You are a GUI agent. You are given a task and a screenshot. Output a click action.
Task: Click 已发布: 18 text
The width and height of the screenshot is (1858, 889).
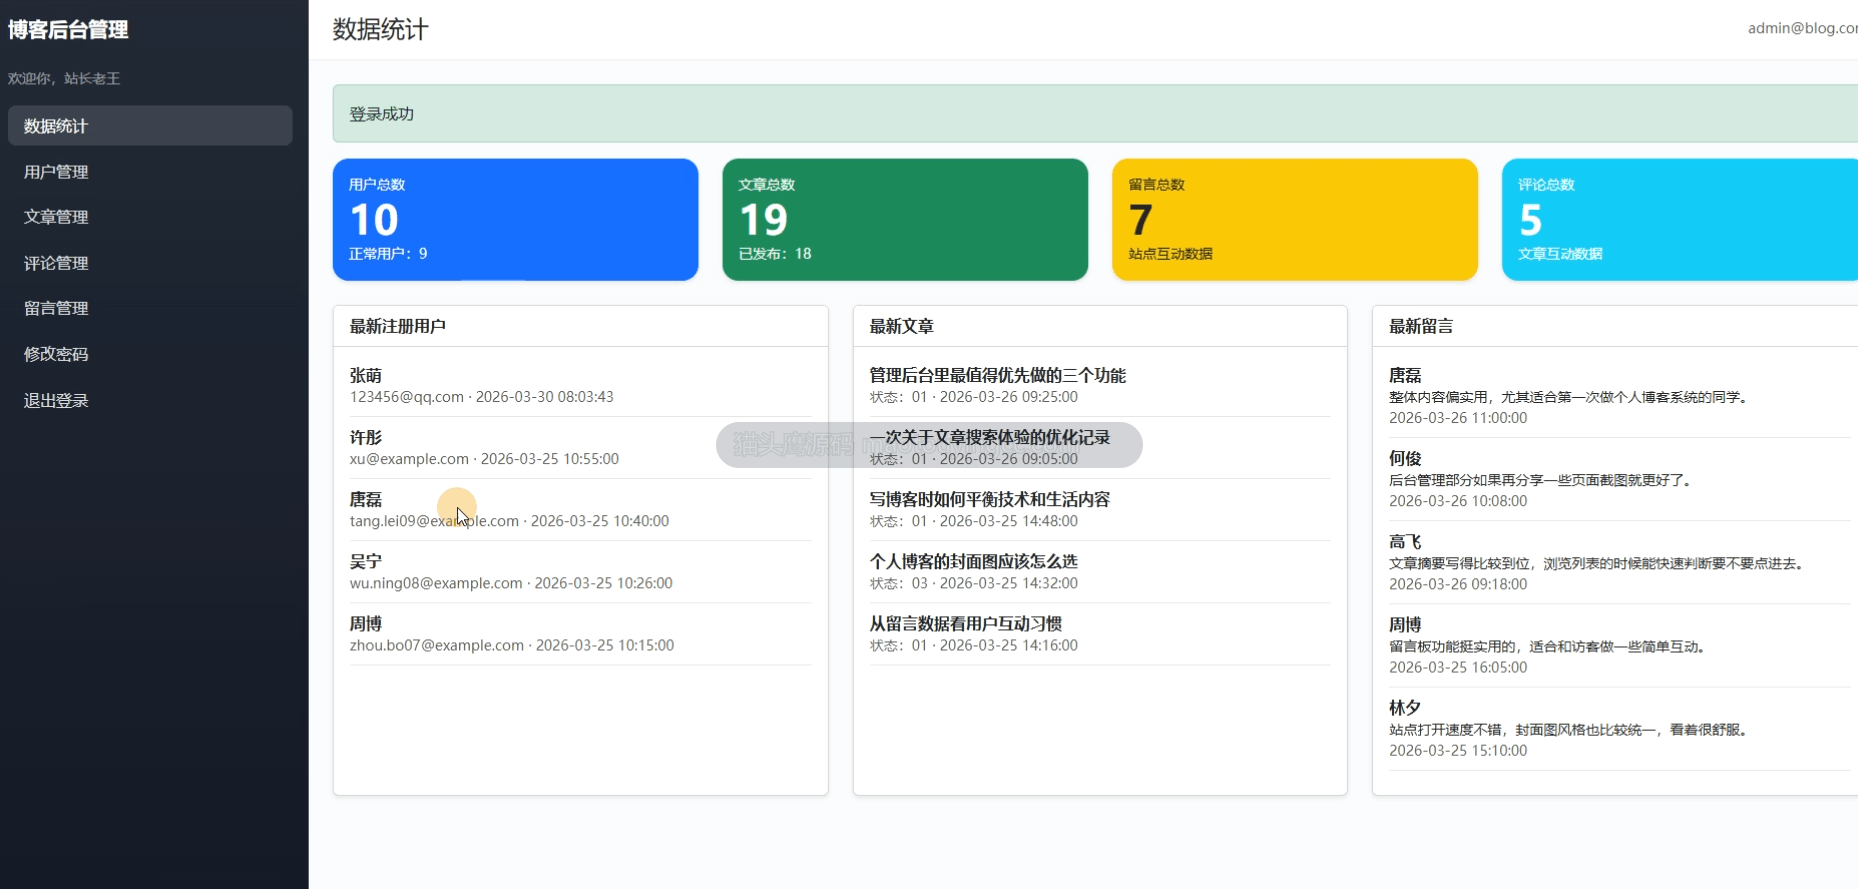pyautogui.click(x=775, y=254)
